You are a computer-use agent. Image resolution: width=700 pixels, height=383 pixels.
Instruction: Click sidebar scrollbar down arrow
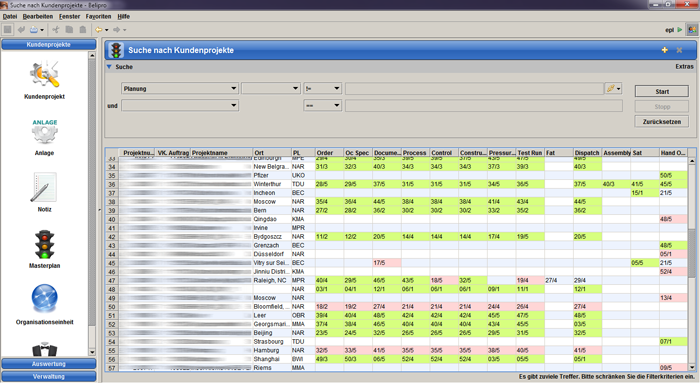pyautogui.click(x=92, y=352)
